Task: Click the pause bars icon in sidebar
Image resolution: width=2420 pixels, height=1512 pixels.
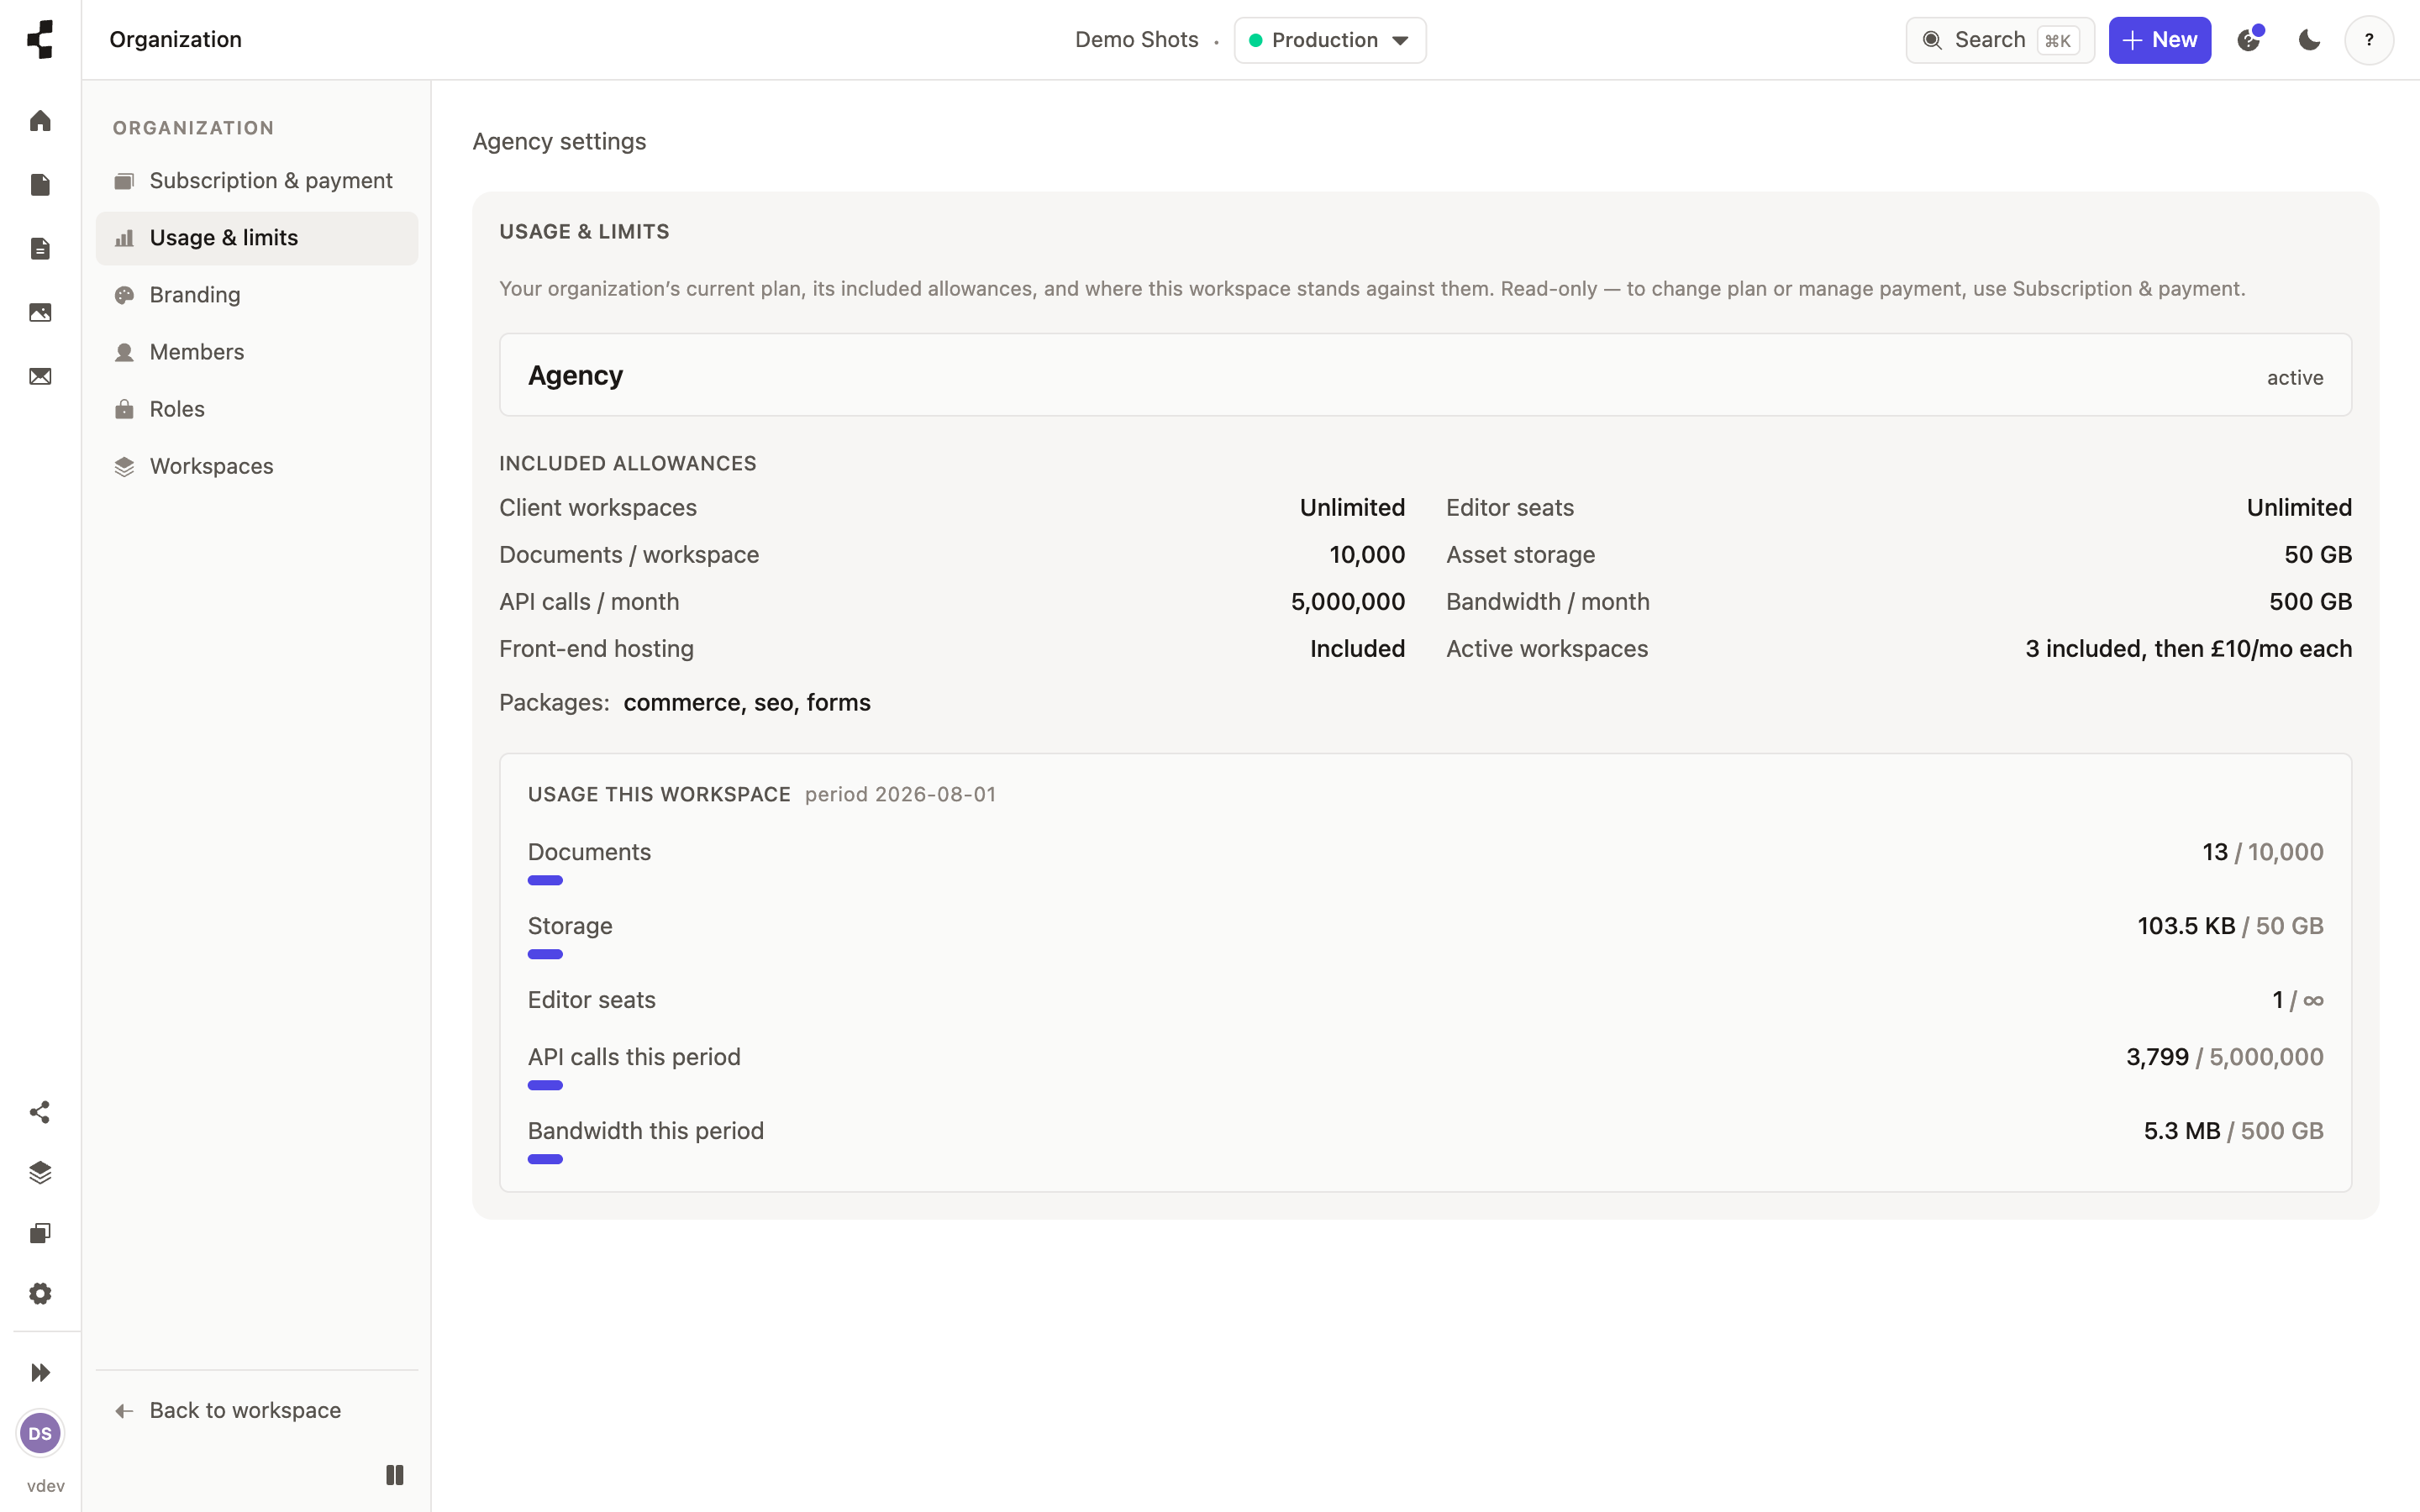Action: [x=395, y=1475]
